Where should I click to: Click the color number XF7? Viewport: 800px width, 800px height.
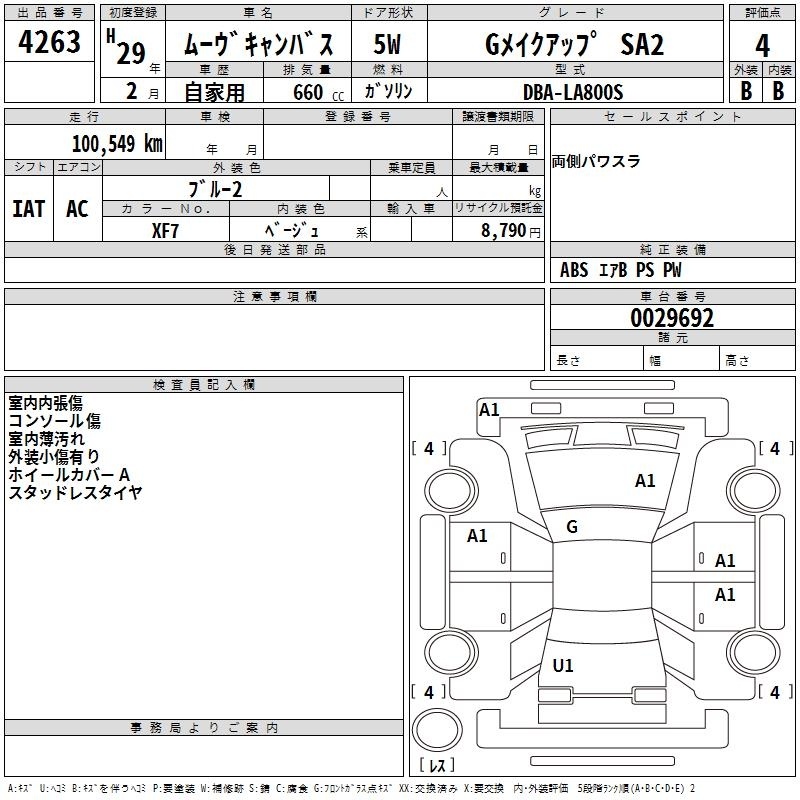(165, 231)
